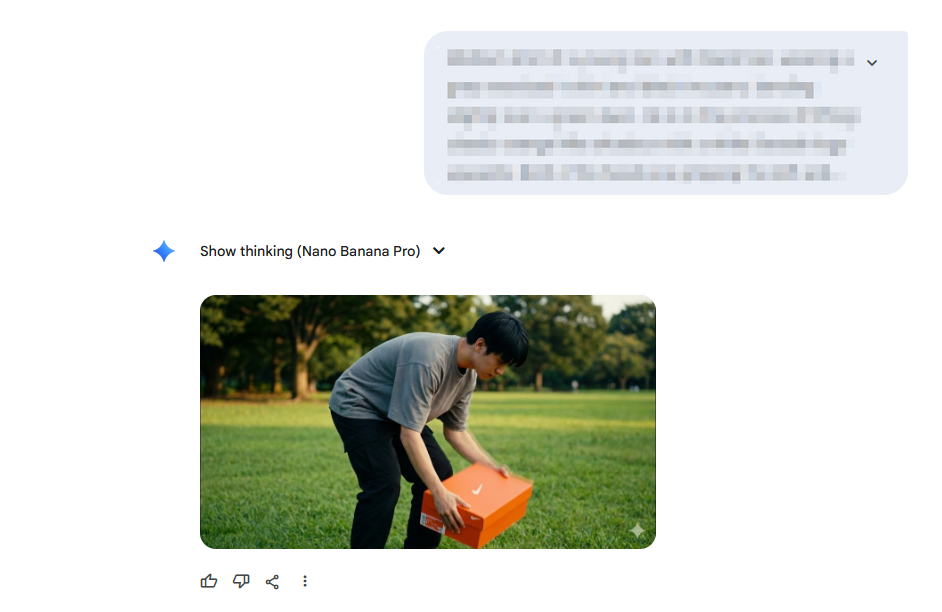Click the blue Gemini sparkle icon
The height and width of the screenshot is (612, 942).
tap(163, 251)
